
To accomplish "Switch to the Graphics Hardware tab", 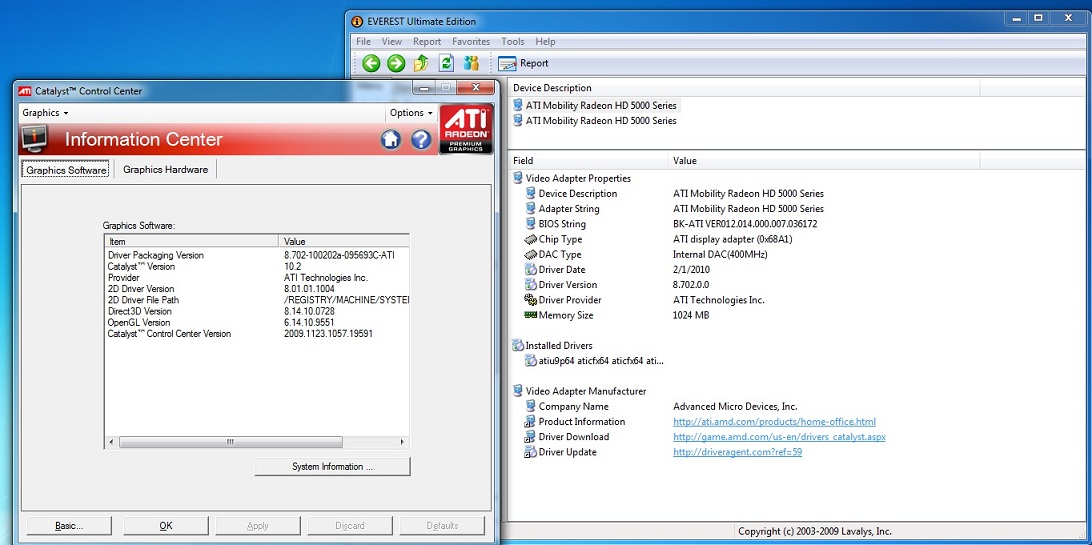I will point(166,169).
